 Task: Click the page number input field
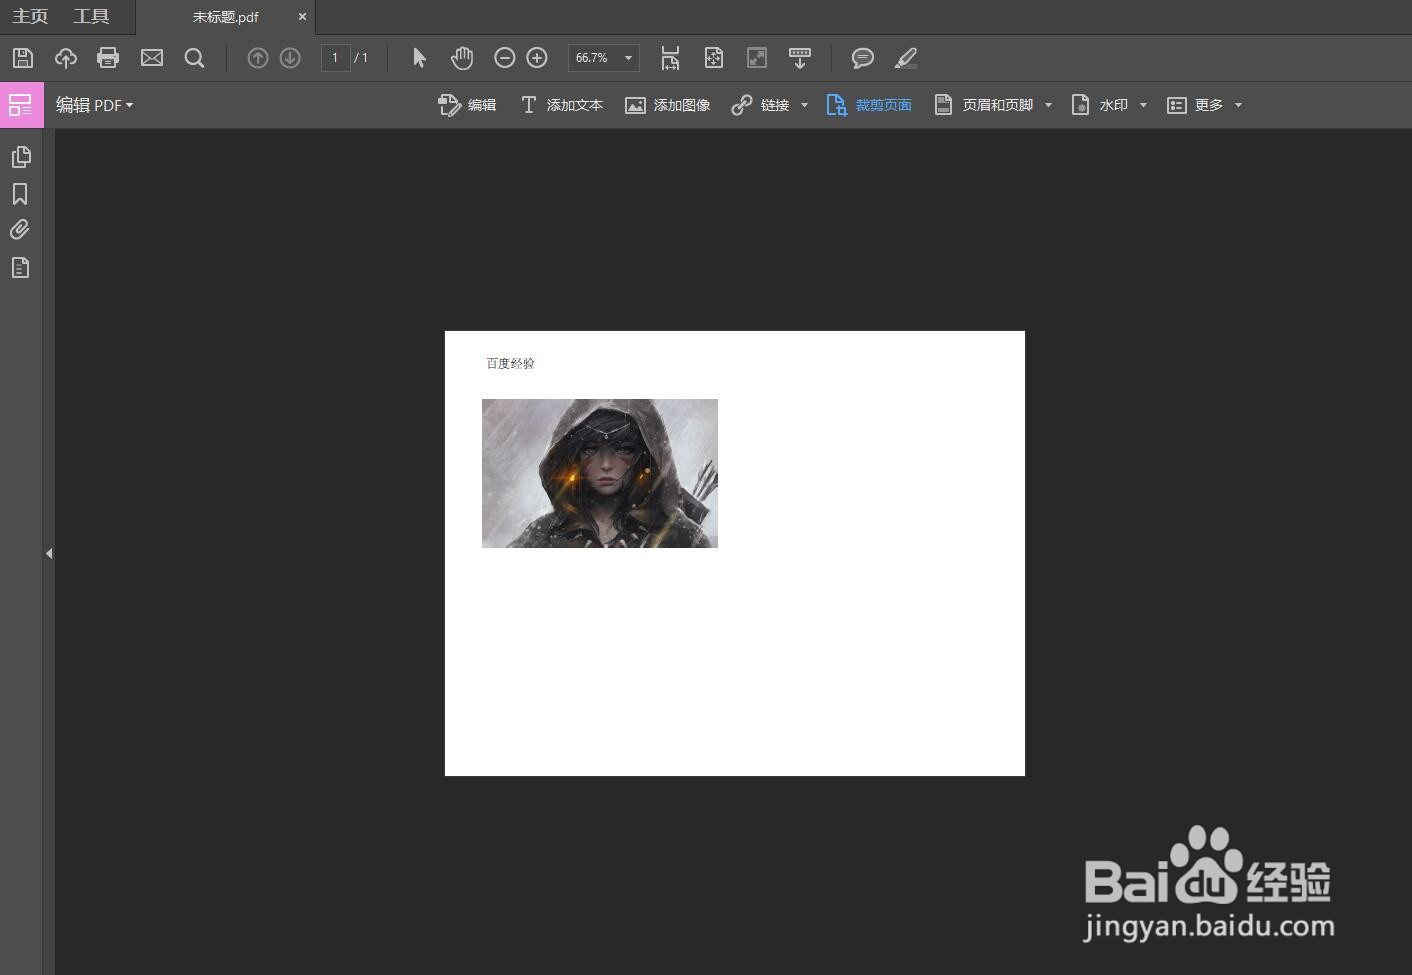pos(335,58)
